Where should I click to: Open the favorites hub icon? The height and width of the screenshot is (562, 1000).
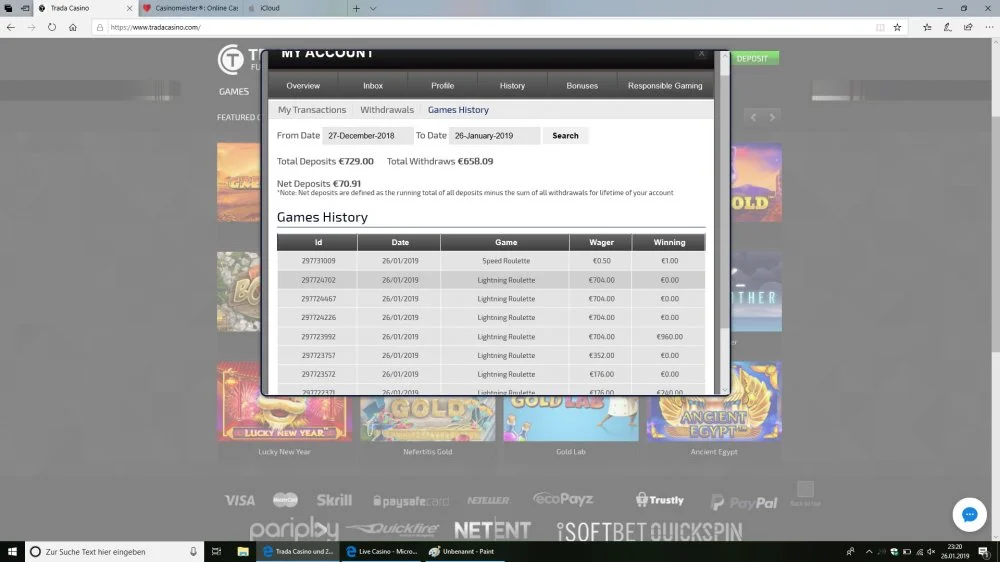pos(927,27)
